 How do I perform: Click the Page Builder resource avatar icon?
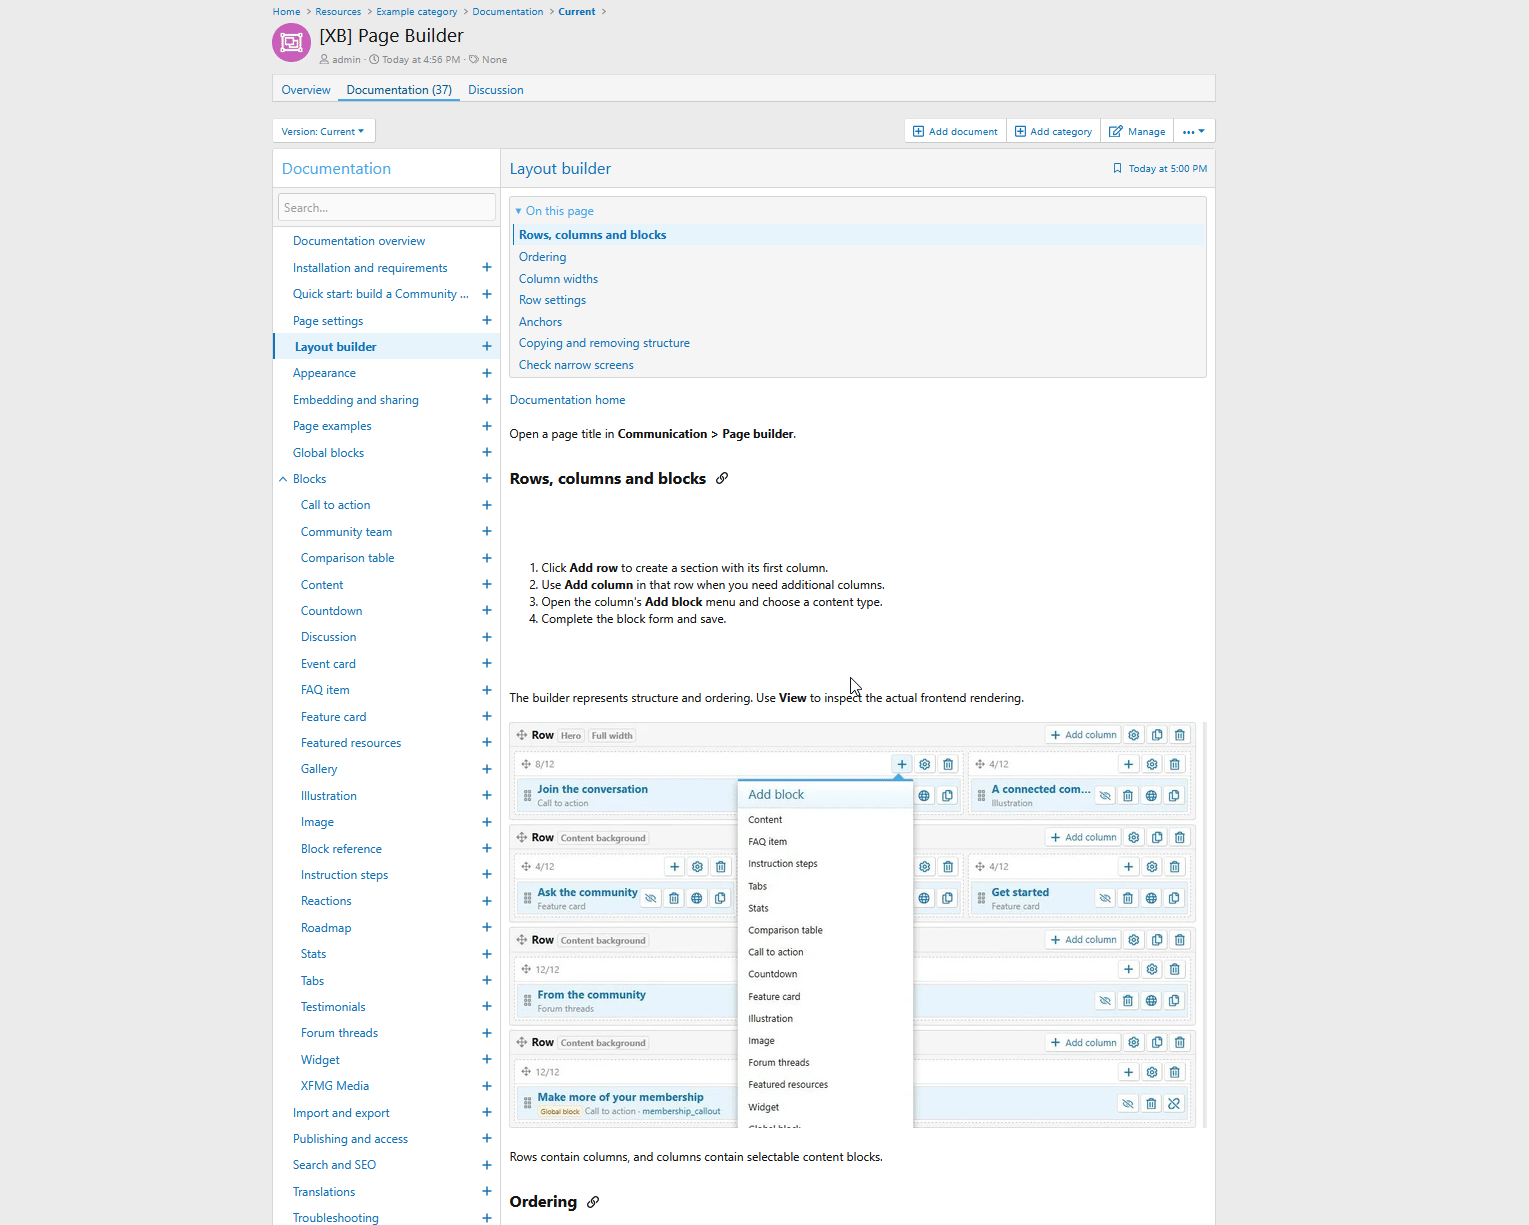pos(291,42)
